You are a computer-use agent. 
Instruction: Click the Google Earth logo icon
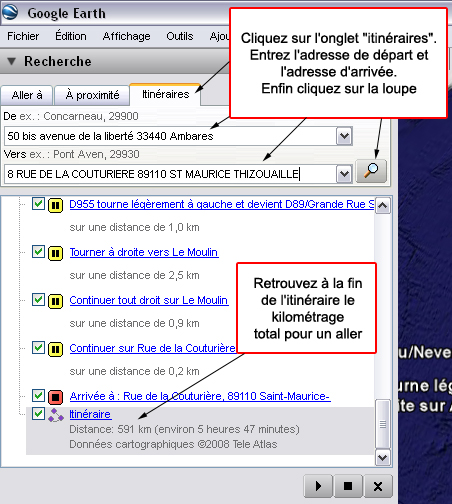(10, 12)
